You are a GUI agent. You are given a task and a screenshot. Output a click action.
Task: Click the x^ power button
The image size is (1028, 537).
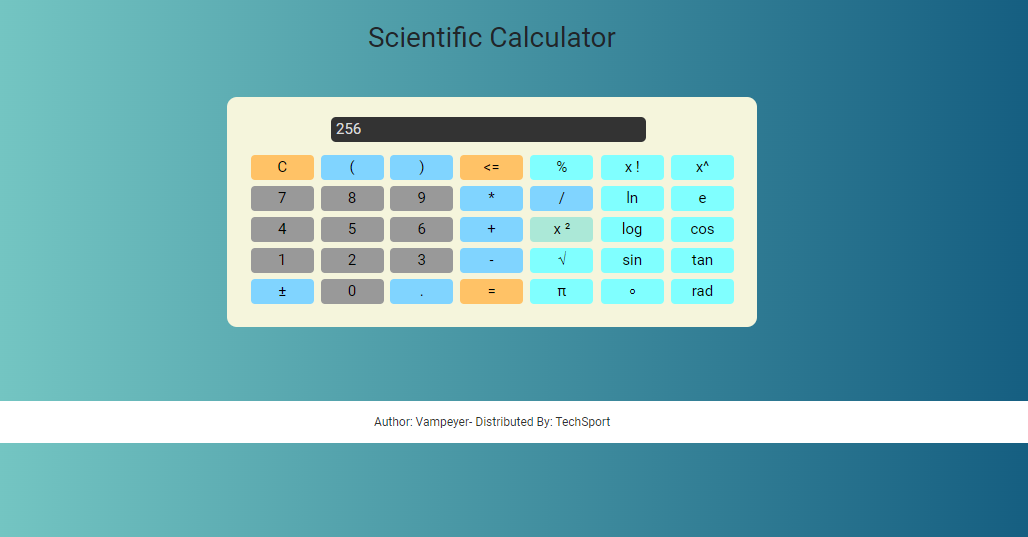coord(702,167)
